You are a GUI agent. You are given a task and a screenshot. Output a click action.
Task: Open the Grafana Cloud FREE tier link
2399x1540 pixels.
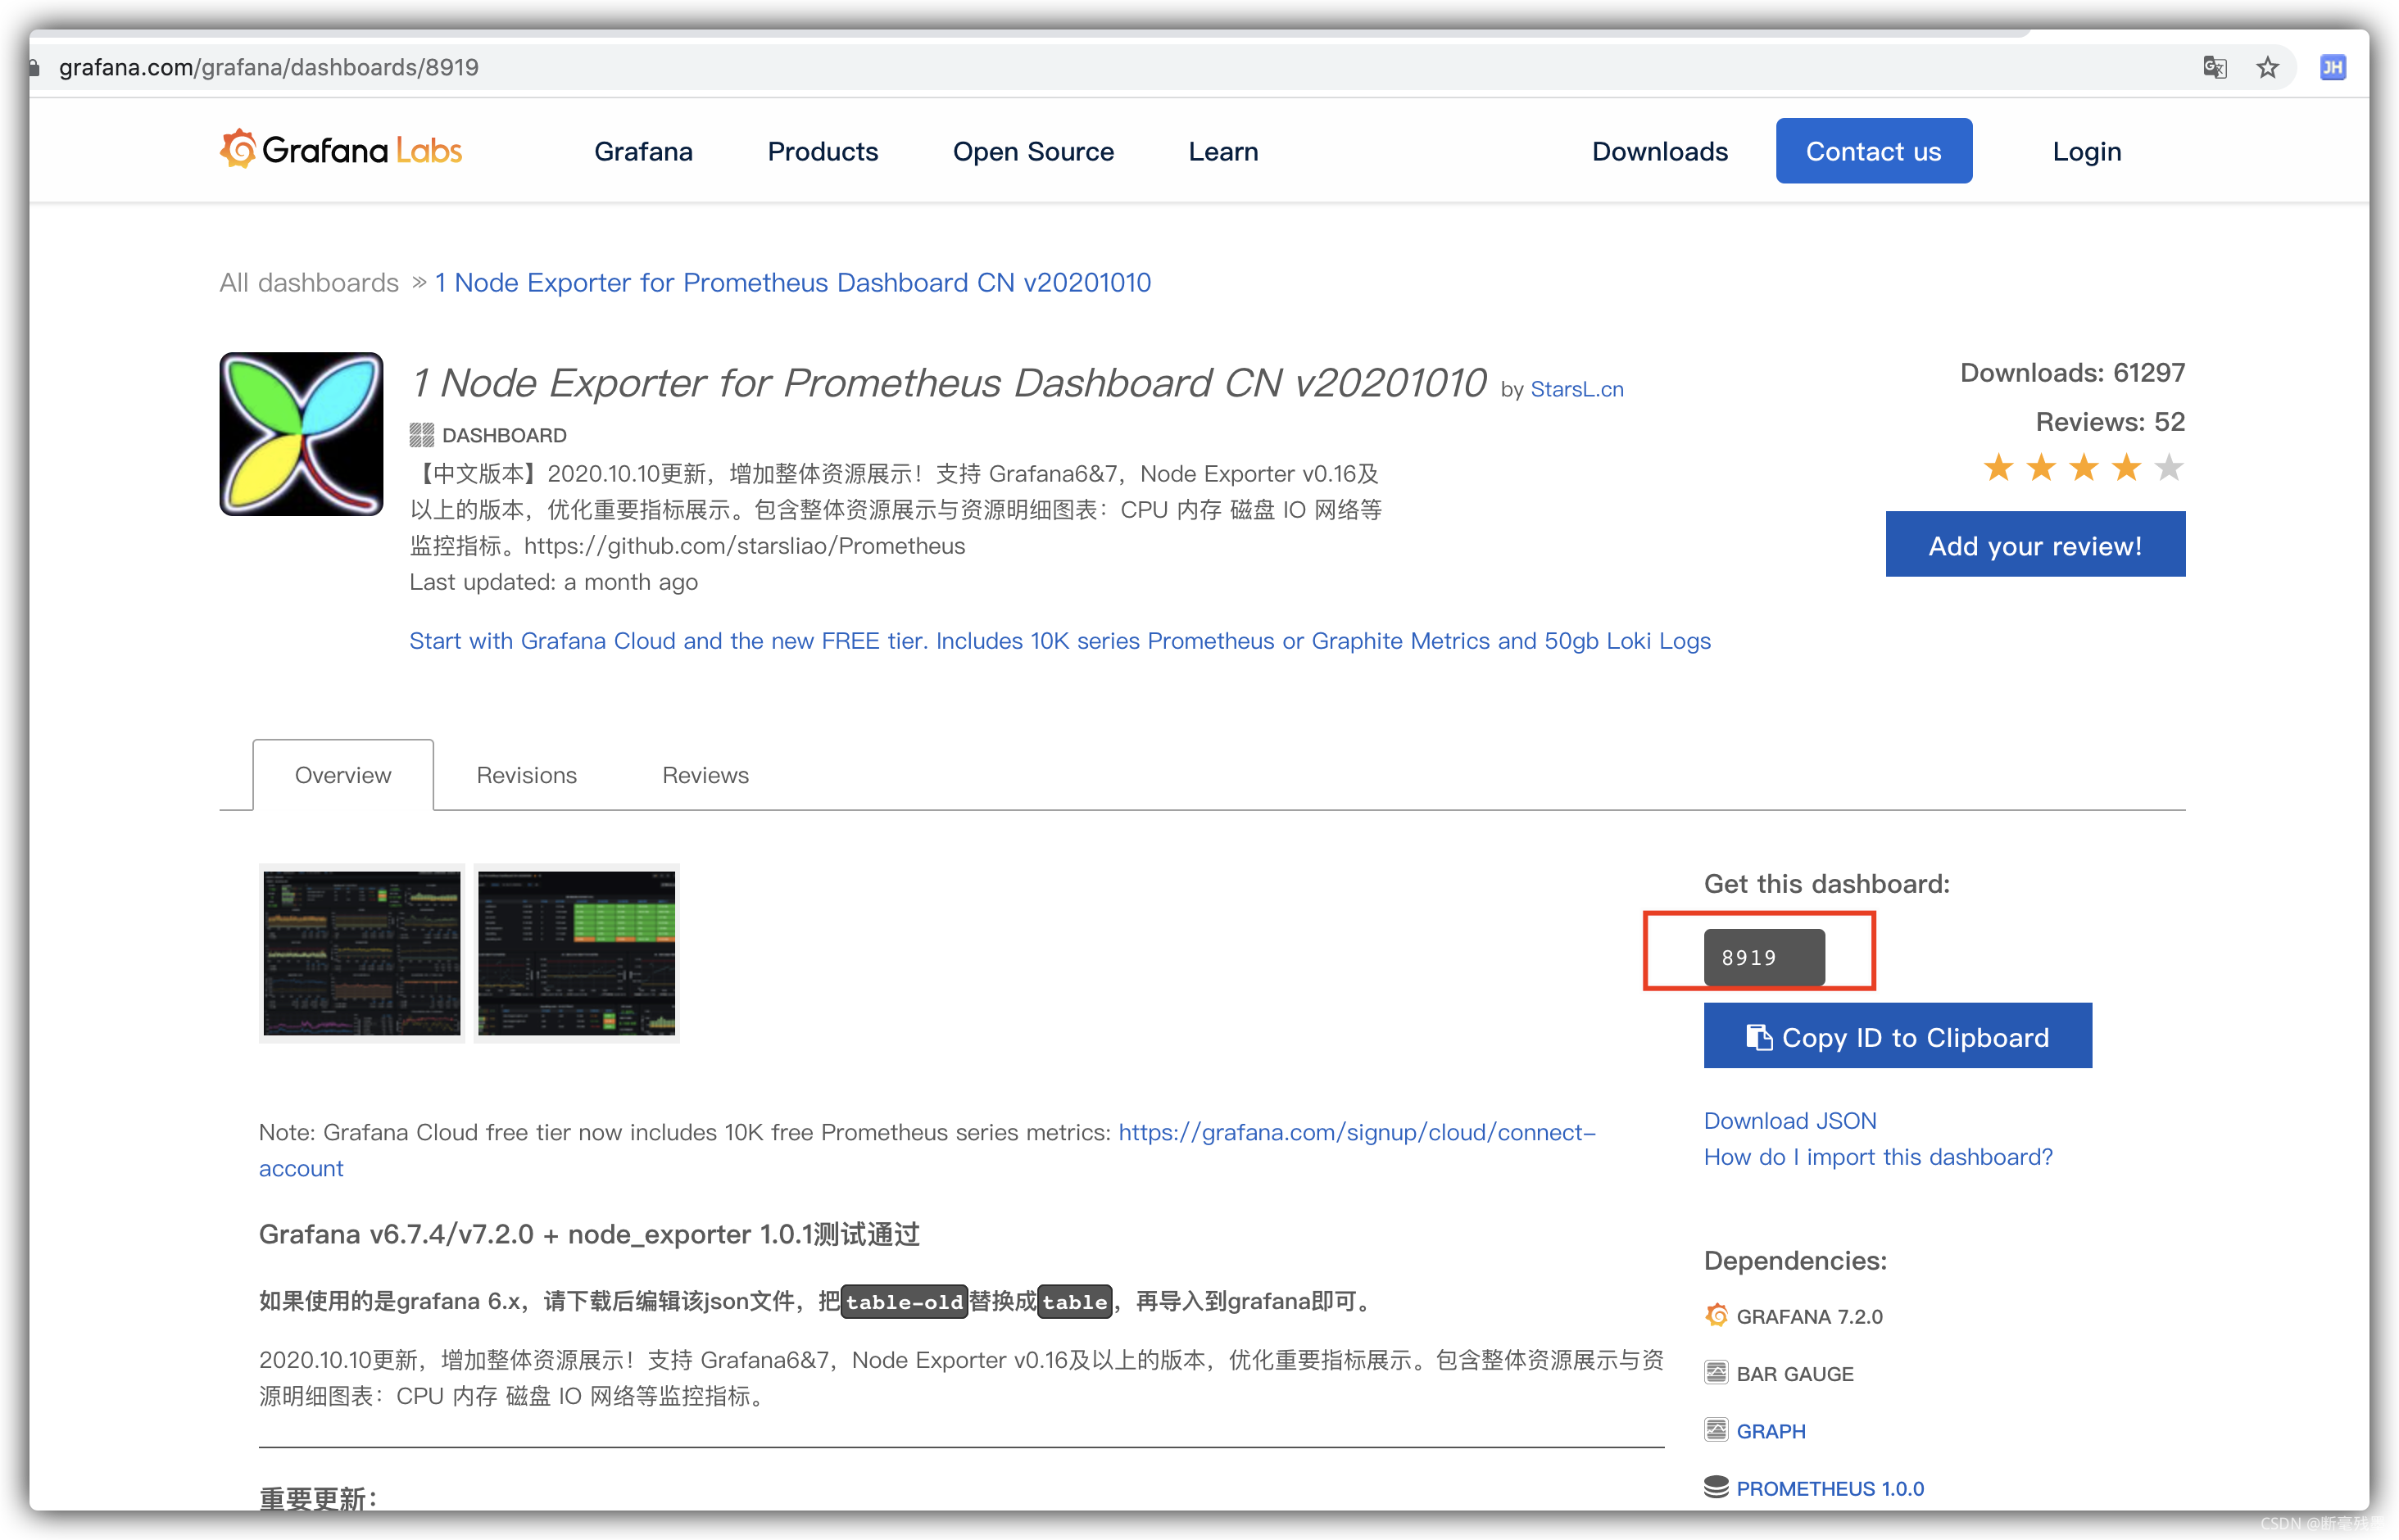coord(1059,641)
